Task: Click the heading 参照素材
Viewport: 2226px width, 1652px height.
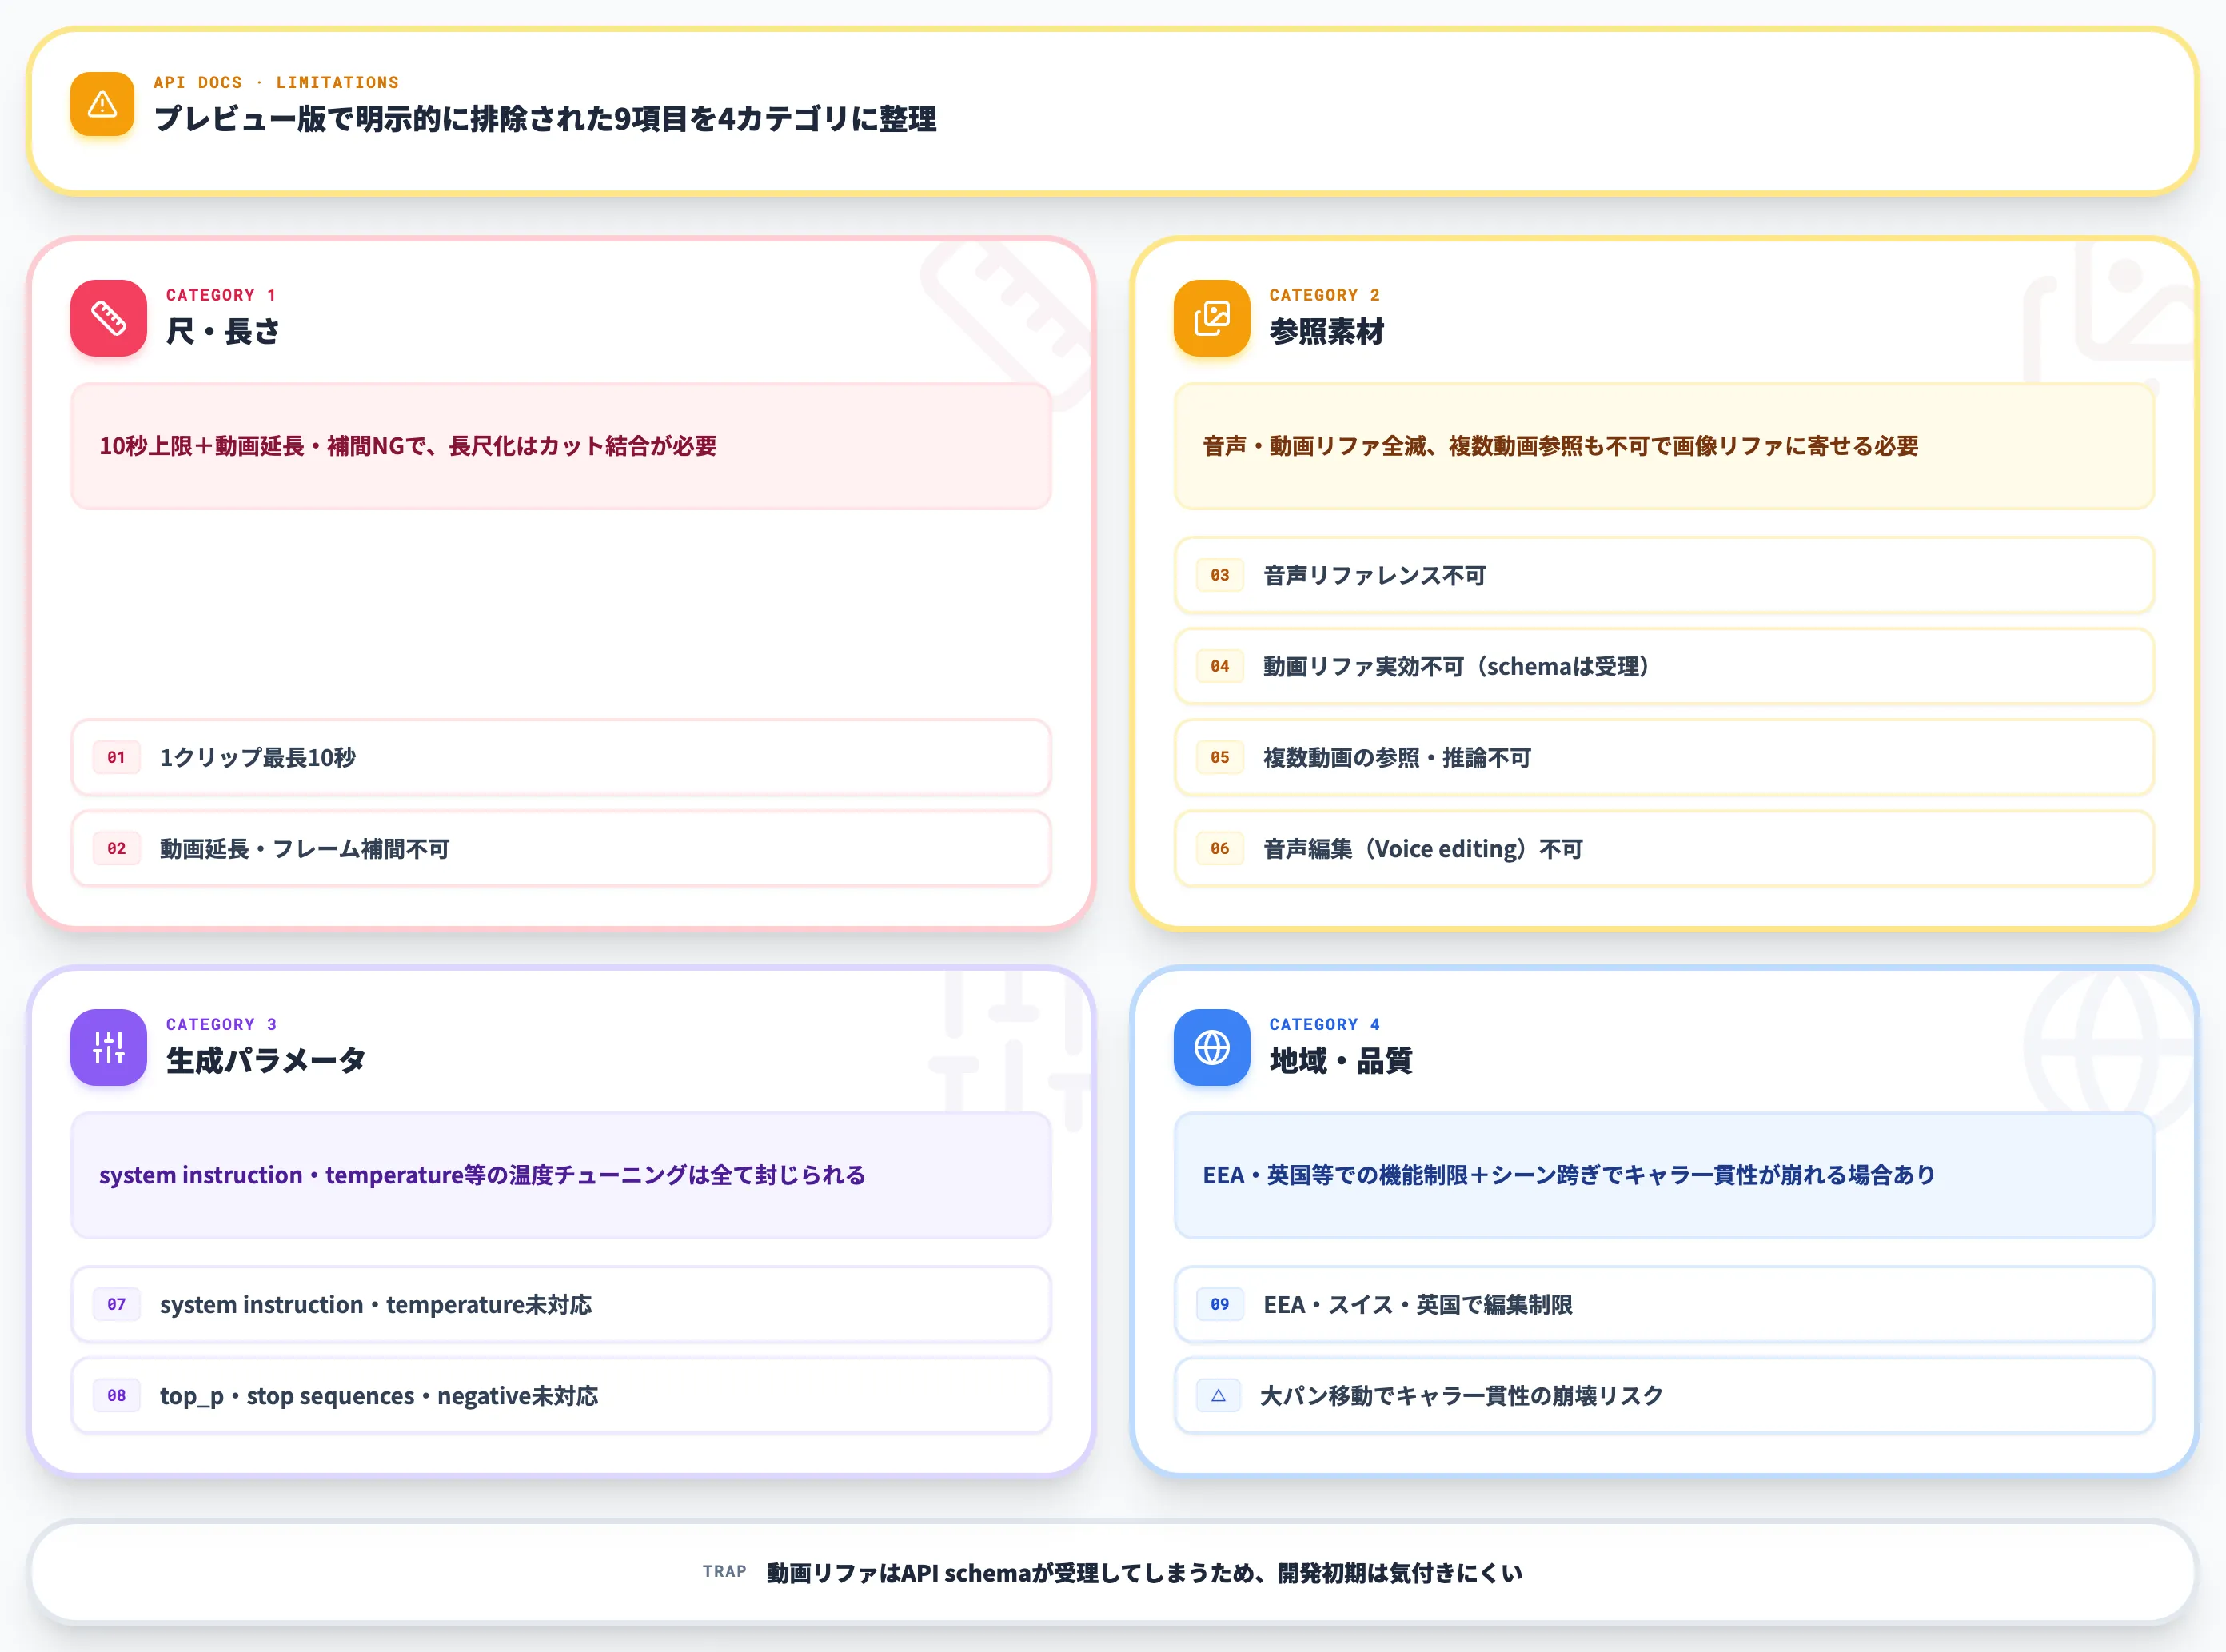Action: [x=1326, y=331]
